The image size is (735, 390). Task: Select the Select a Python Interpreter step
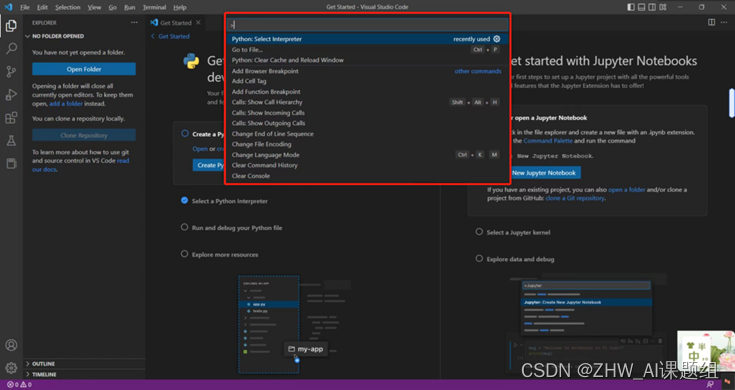pyautogui.click(x=225, y=201)
